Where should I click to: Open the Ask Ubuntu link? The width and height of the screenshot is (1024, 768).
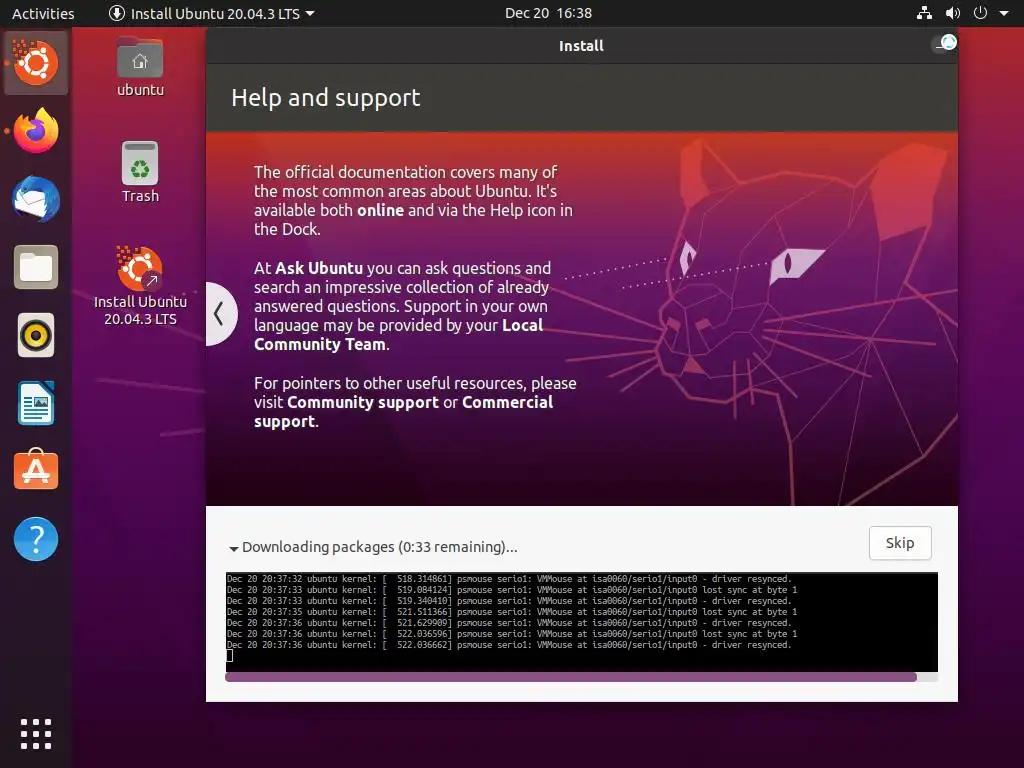click(319, 268)
